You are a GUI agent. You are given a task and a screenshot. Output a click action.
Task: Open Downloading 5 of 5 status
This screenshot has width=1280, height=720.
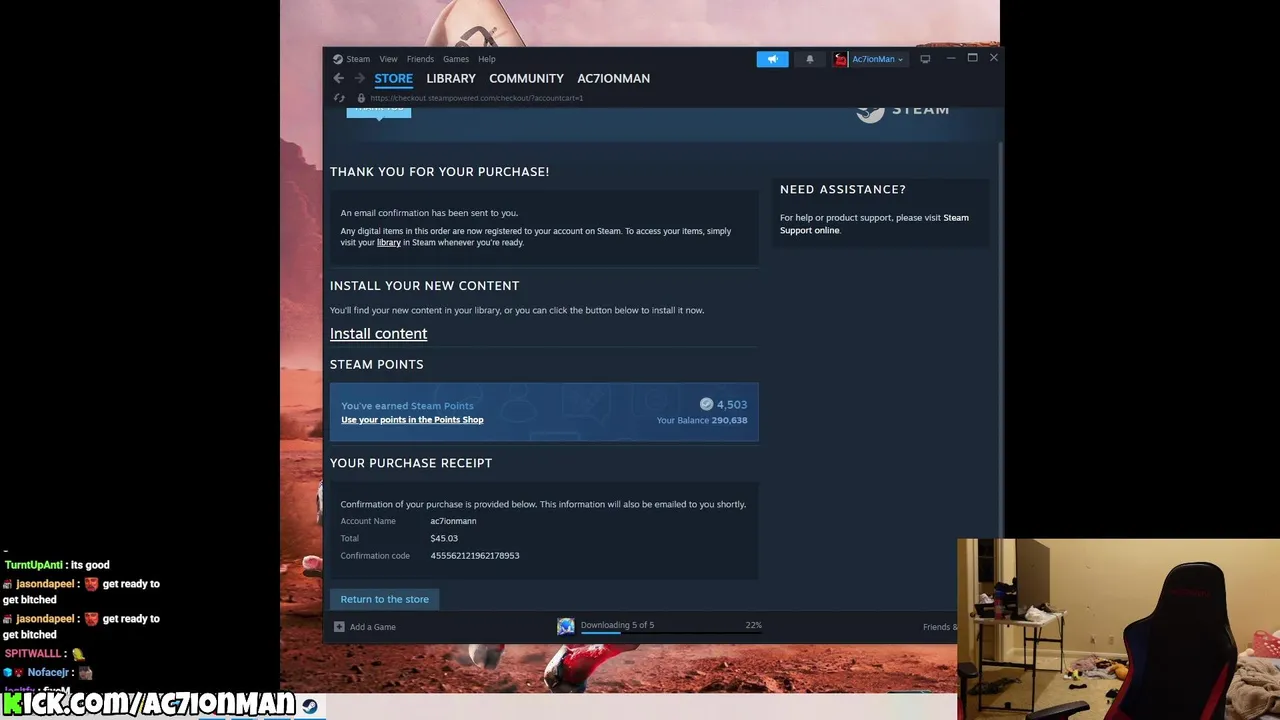(617, 625)
